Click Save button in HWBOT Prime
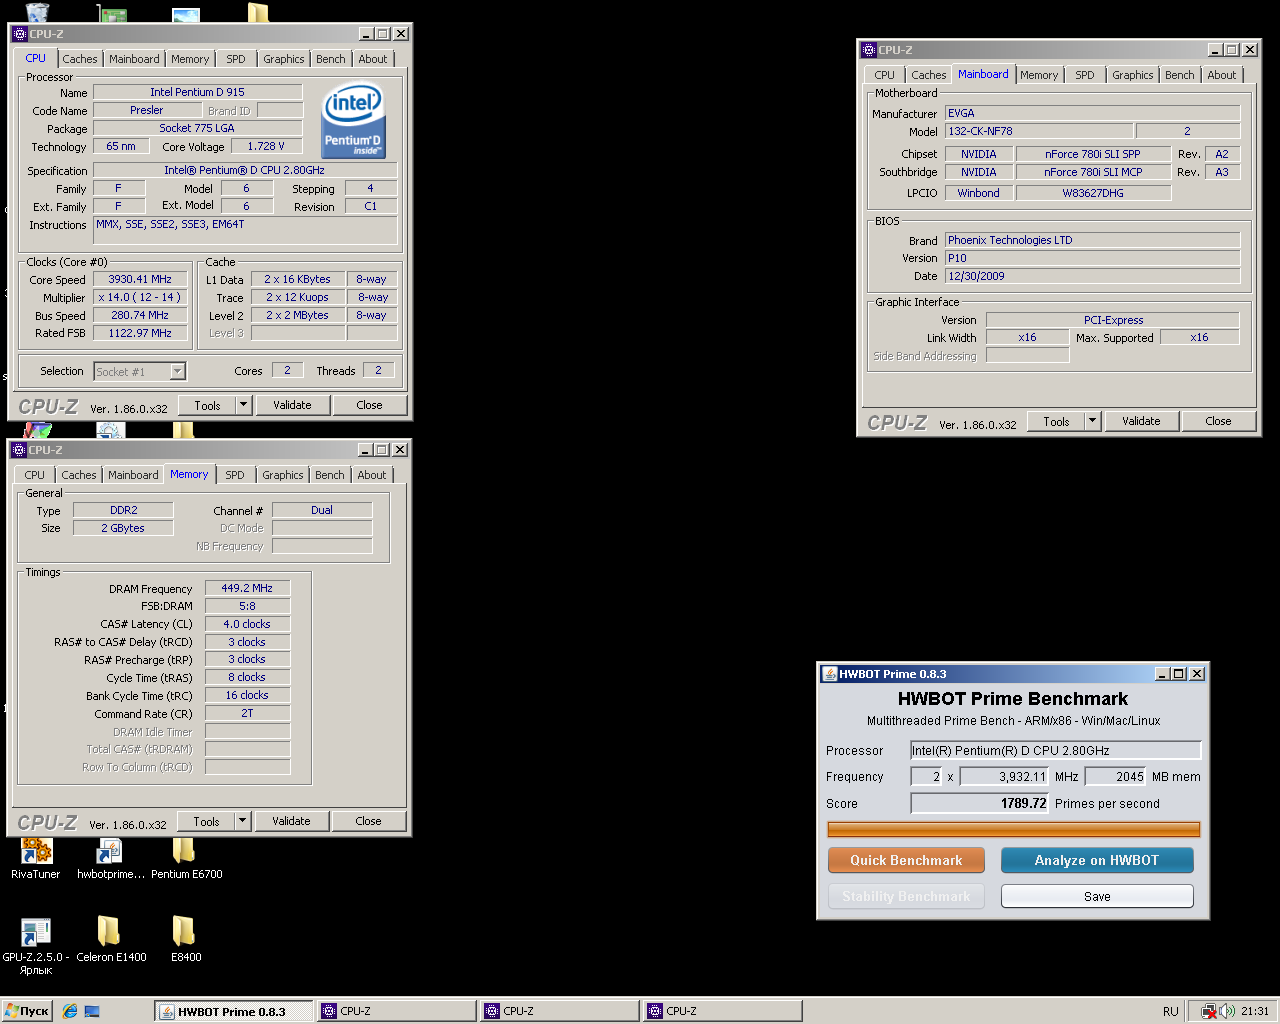Image resolution: width=1280 pixels, height=1024 pixels. click(x=1097, y=896)
